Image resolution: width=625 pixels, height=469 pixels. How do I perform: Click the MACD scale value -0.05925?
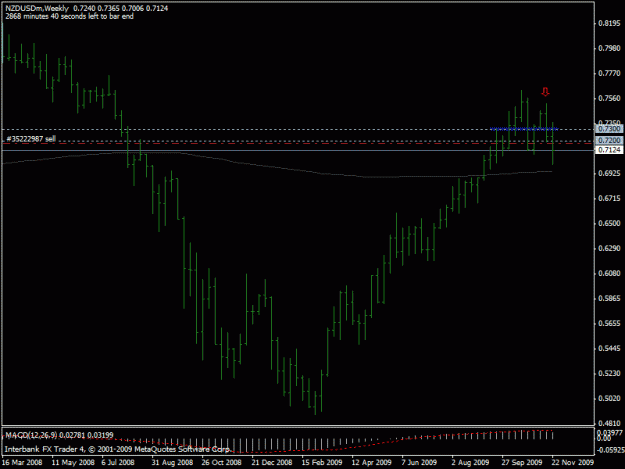click(609, 450)
